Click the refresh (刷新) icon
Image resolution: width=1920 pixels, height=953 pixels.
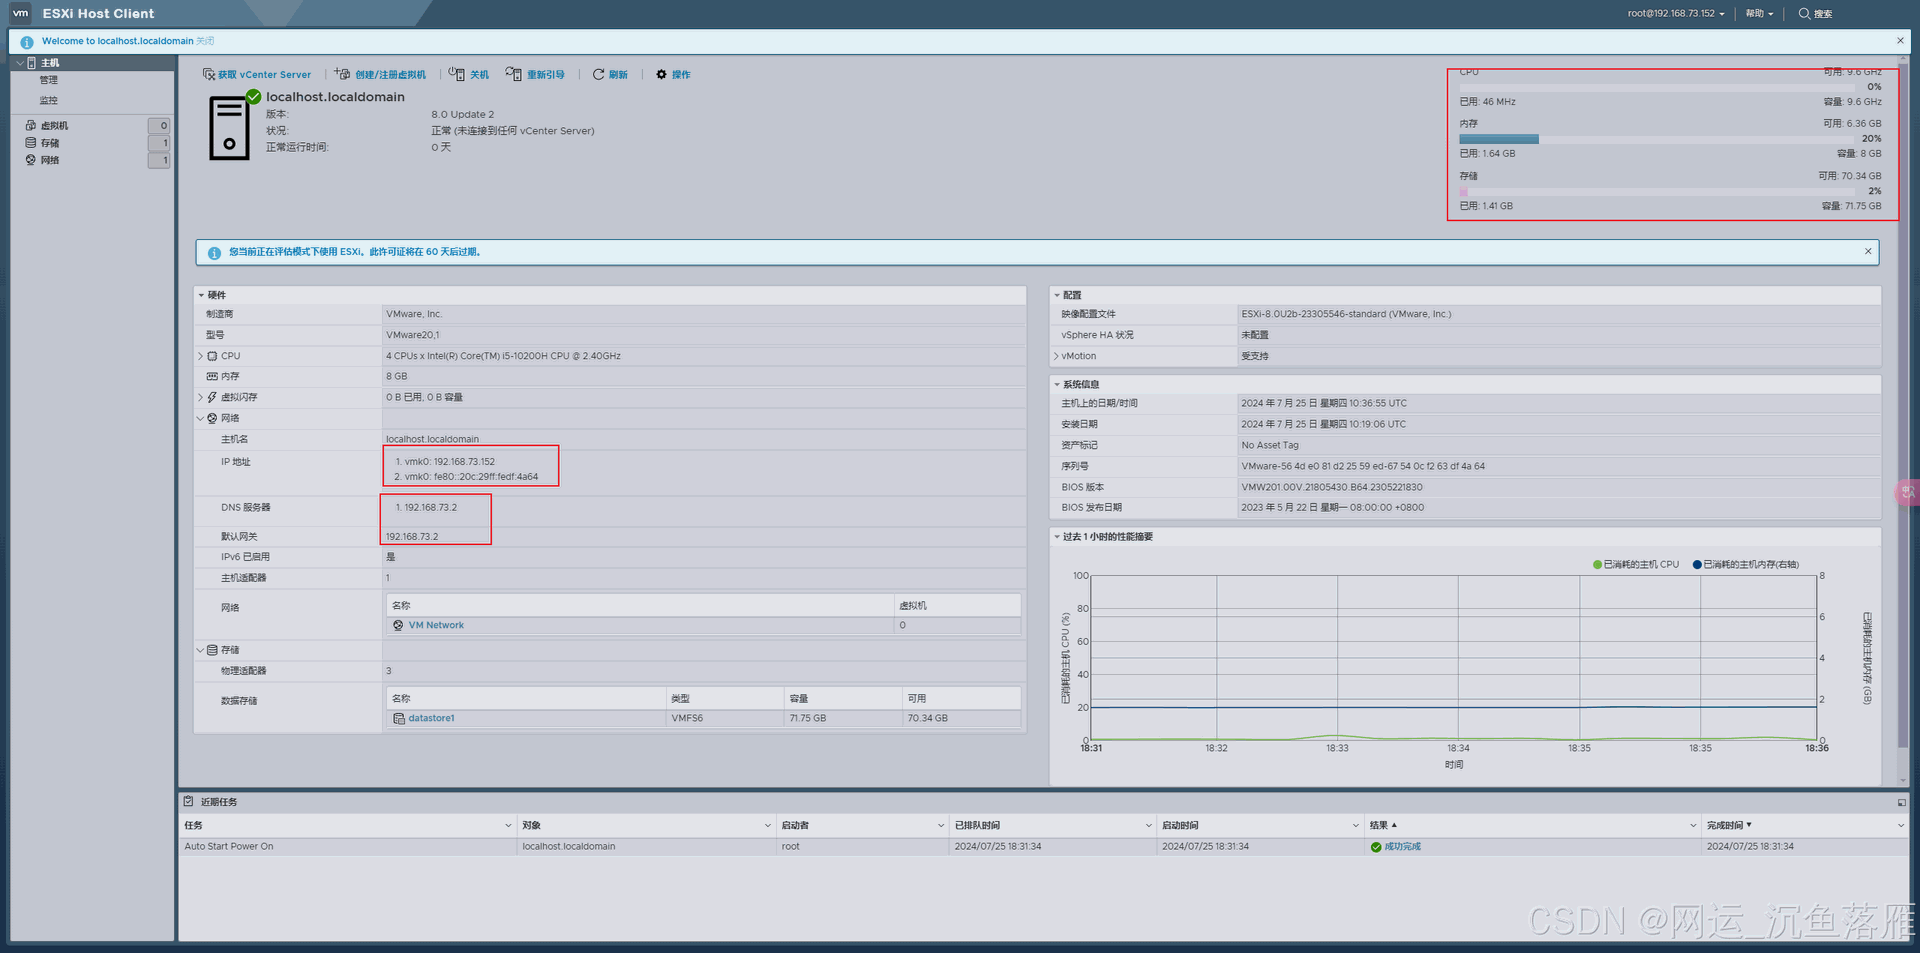(x=598, y=75)
